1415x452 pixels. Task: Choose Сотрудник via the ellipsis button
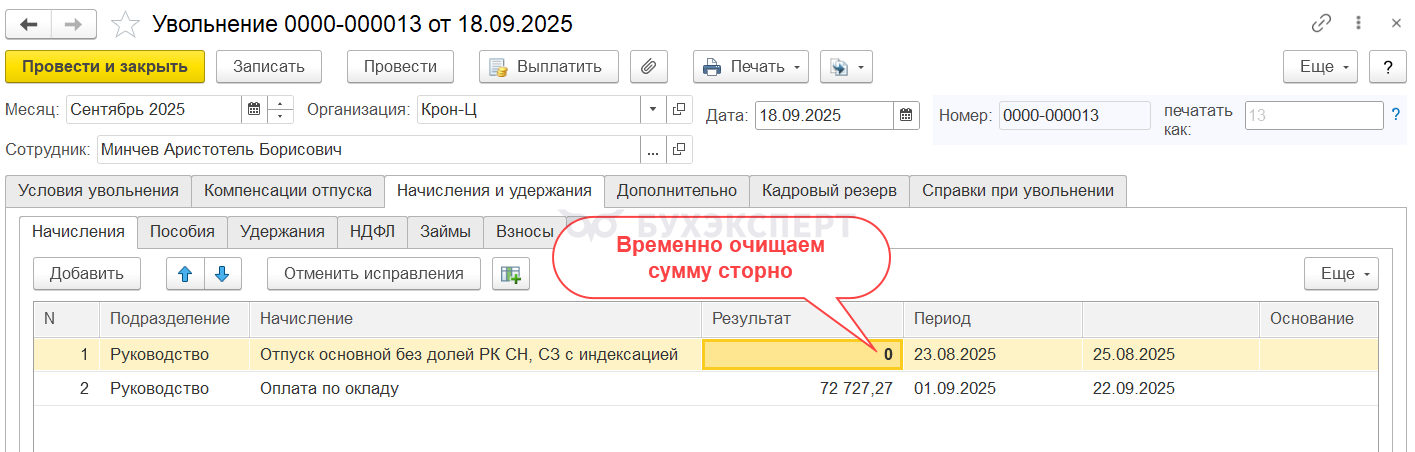click(x=654, y=150)
